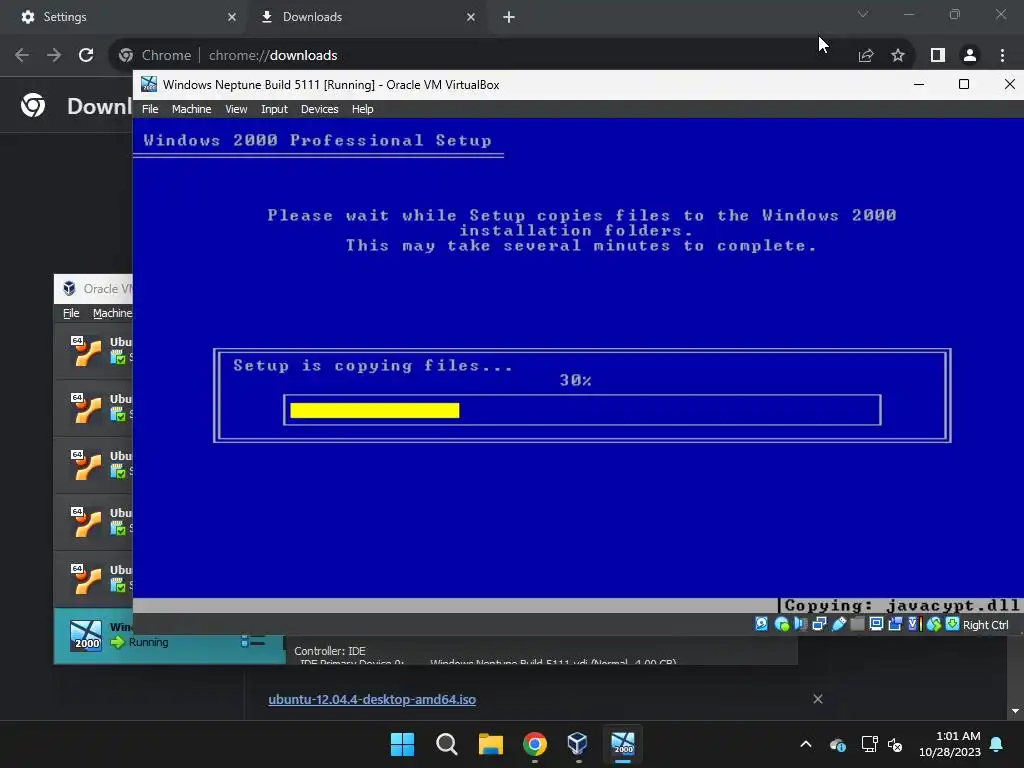Open the VM tools menu button beside Running
Viewport: 1024px width, 768px height.
click(x=253, y=642)
